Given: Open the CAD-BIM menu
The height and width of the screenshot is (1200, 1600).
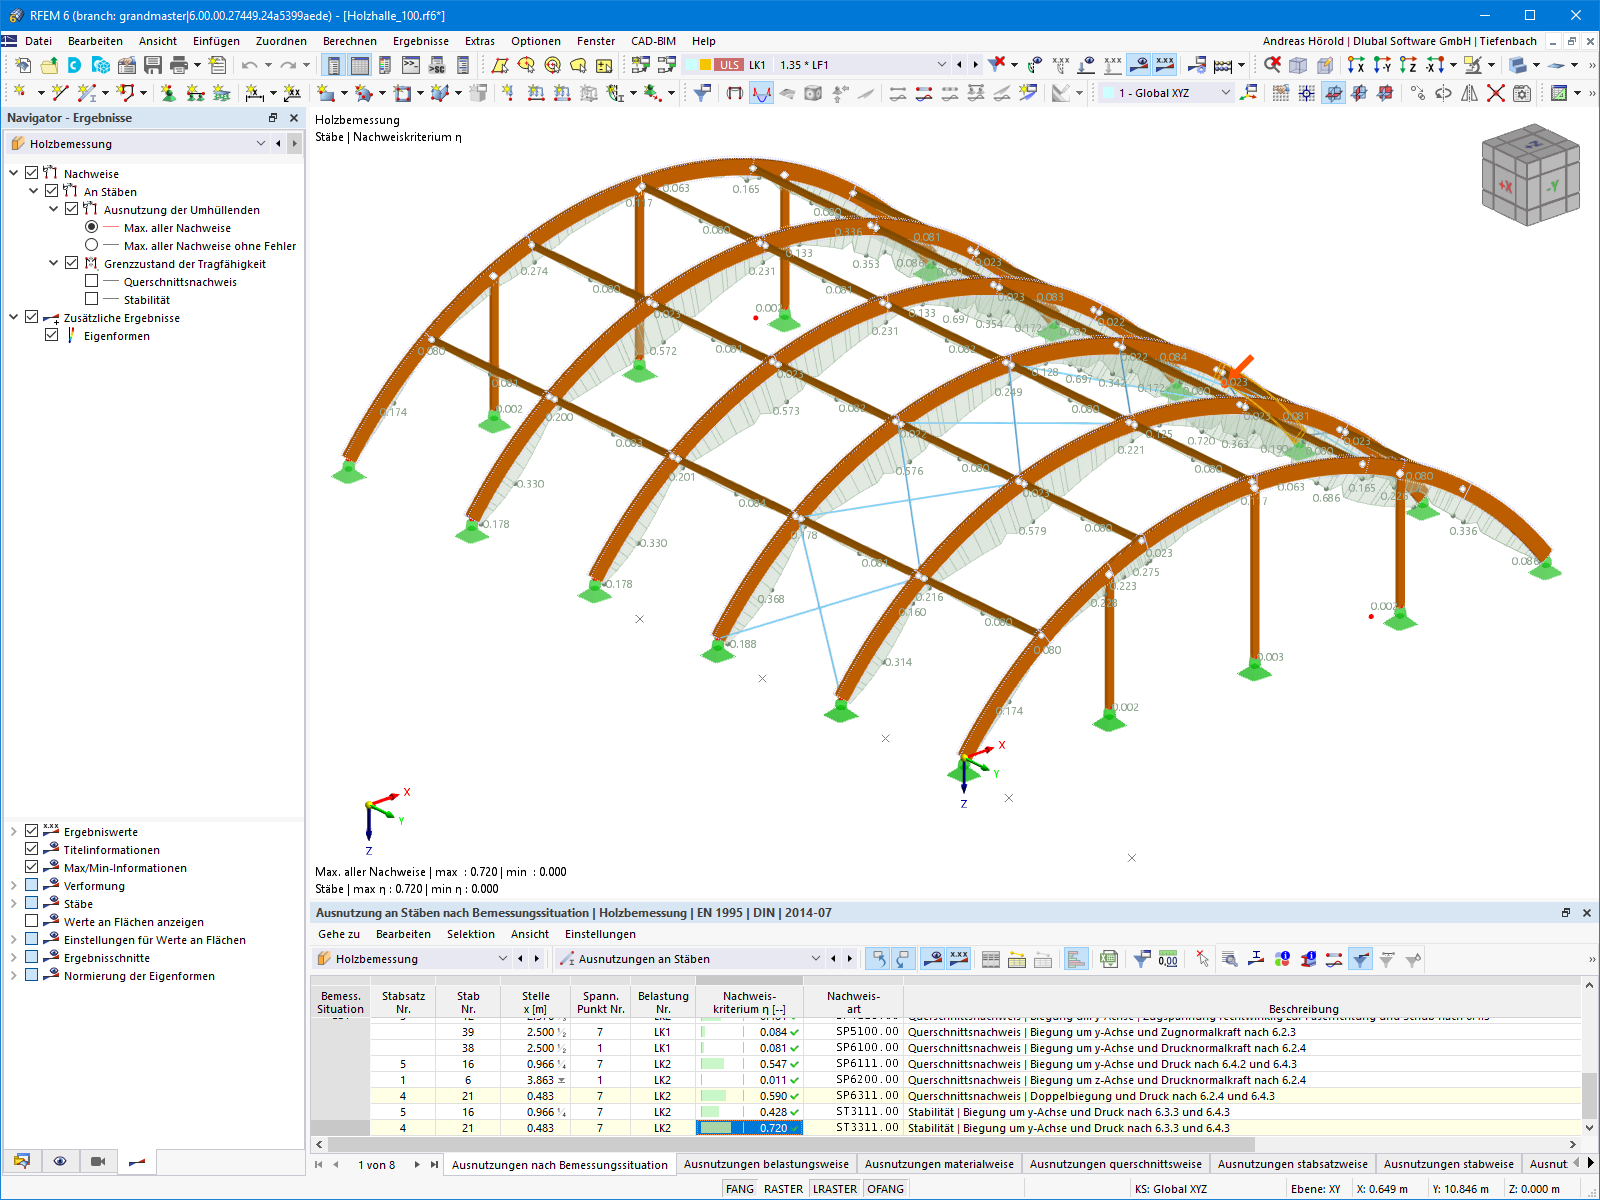Looking at the screenshot, I should coord(653,41).
